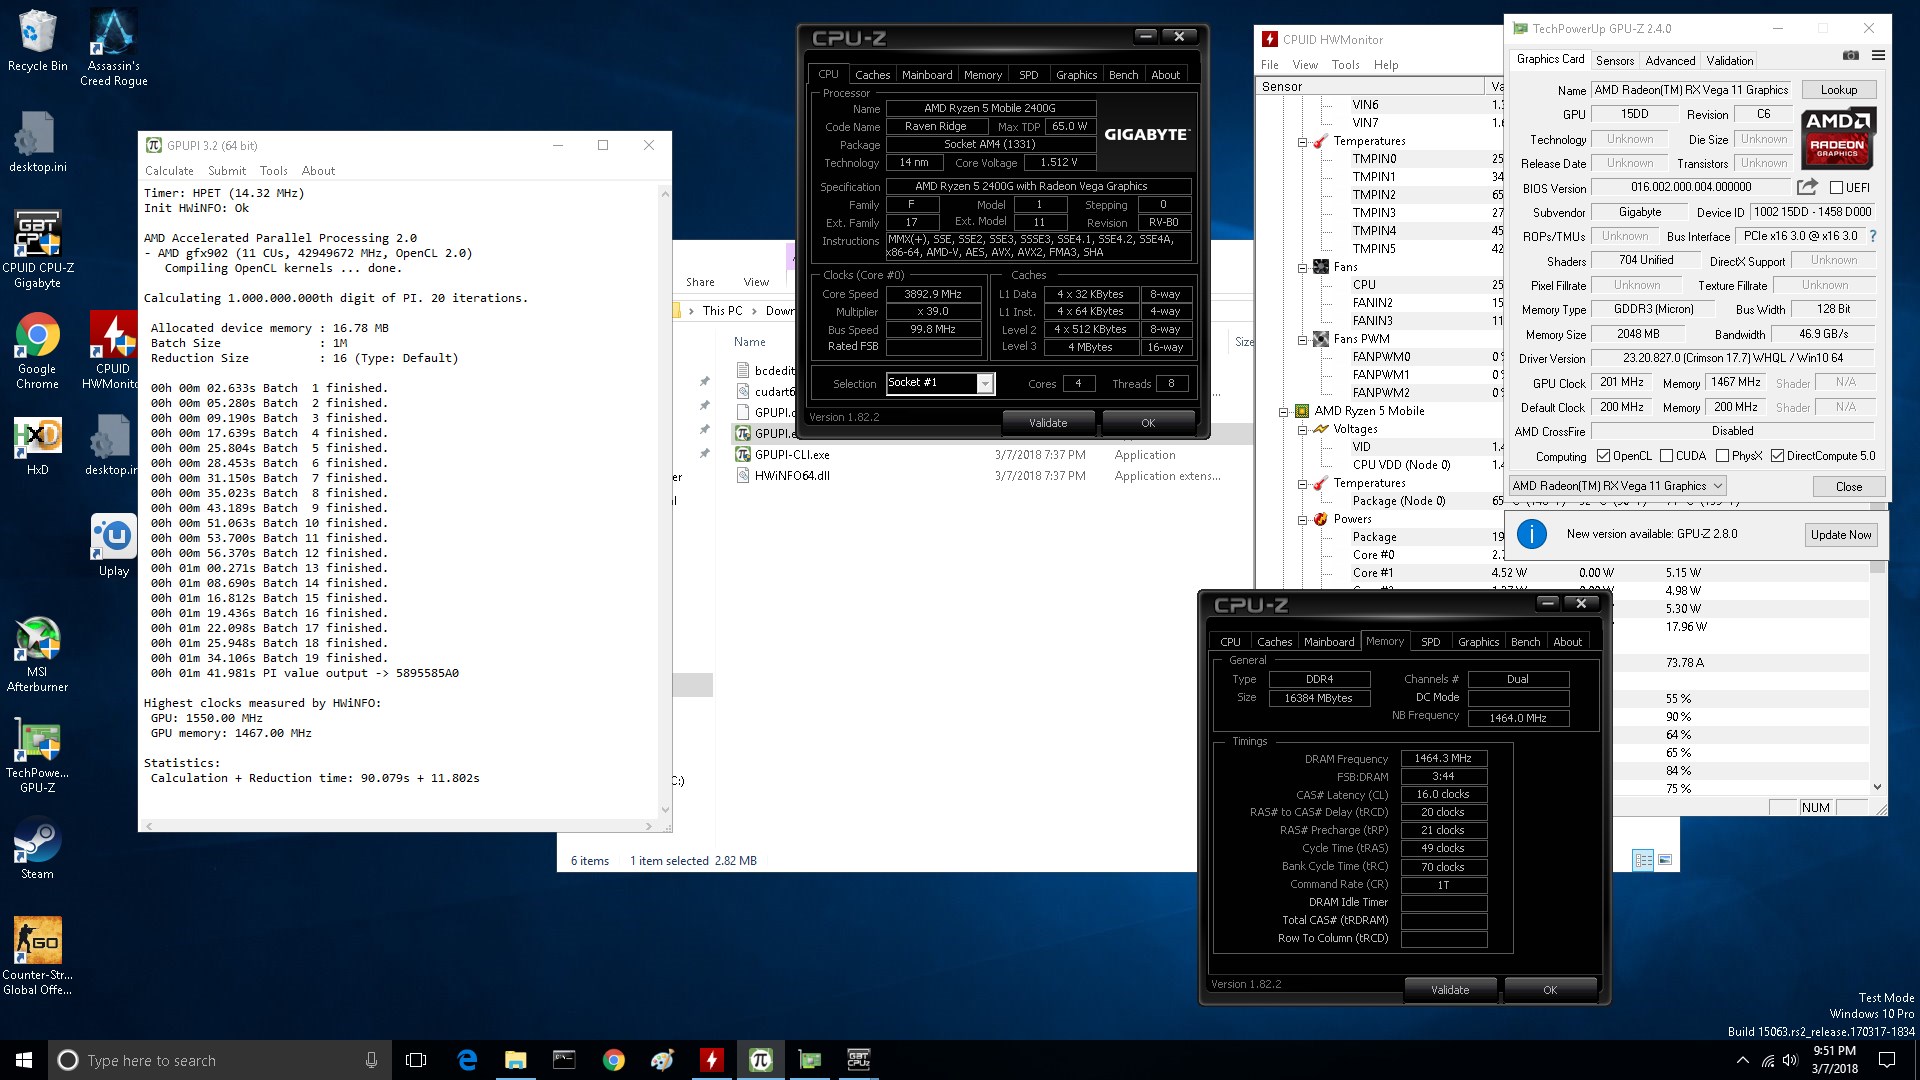Switch to Sensors tab in GPU-Z
Viewport: 1920px width, 1080px height.
tap(1615, 61)
